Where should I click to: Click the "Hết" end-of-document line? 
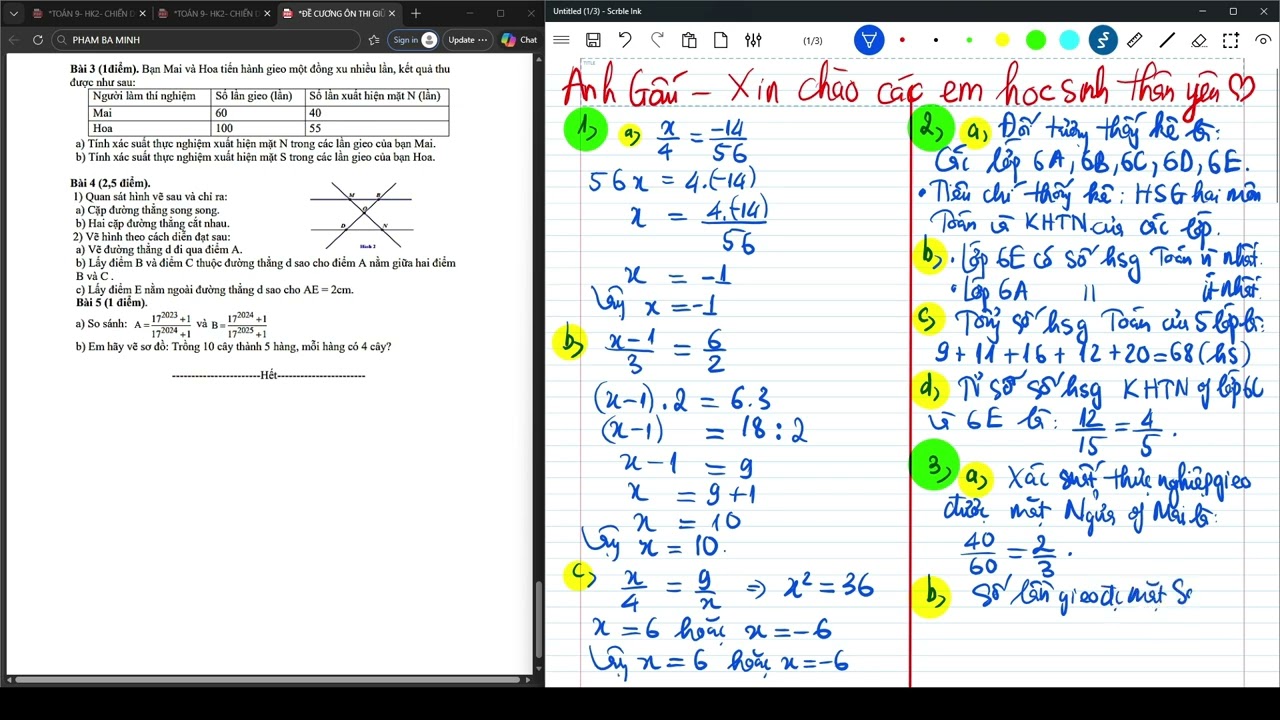[x=268, y=375]
